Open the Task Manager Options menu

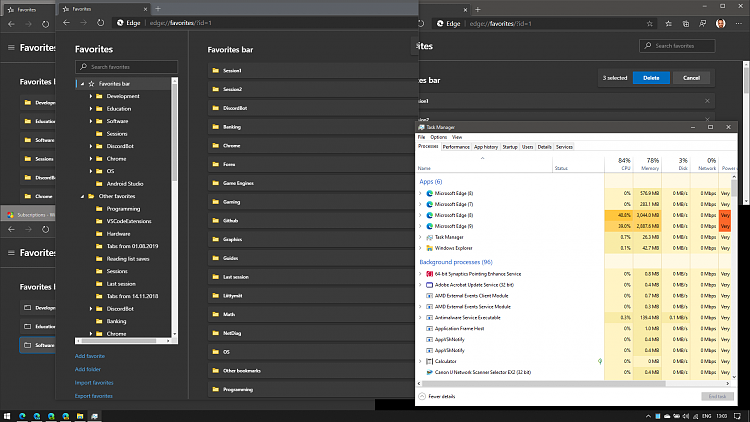pyautogui.click(x=438, y=137)
